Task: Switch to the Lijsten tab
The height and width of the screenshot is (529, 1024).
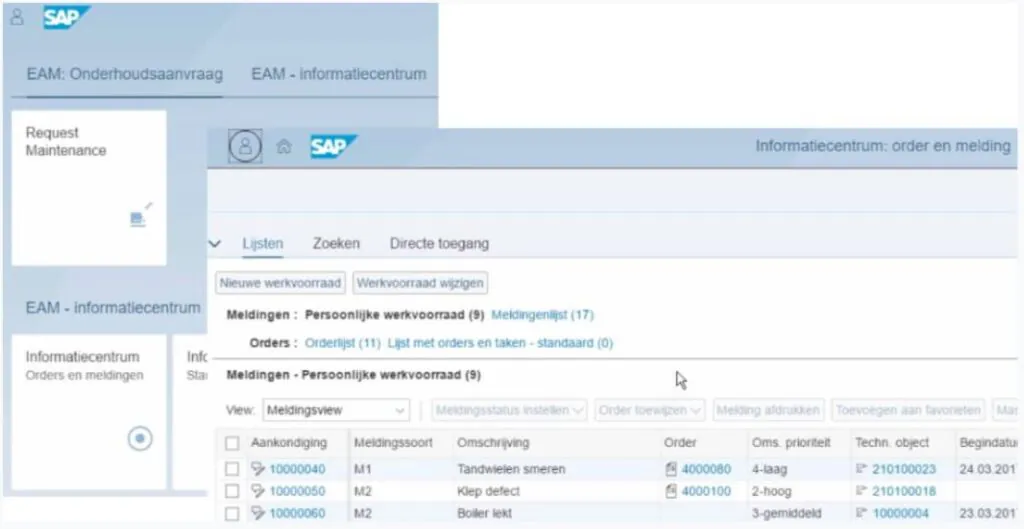Action: (263, 244)
